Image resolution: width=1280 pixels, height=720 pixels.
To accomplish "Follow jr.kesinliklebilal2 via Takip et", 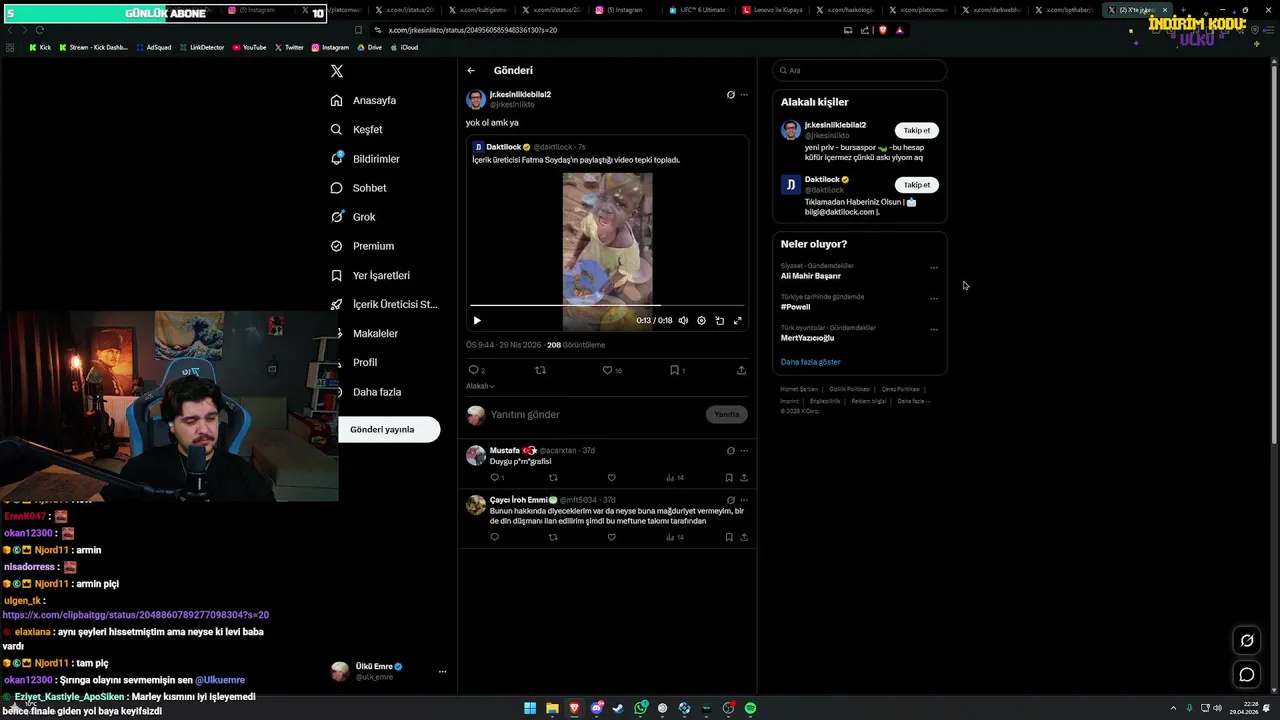I will coord(917,130).
